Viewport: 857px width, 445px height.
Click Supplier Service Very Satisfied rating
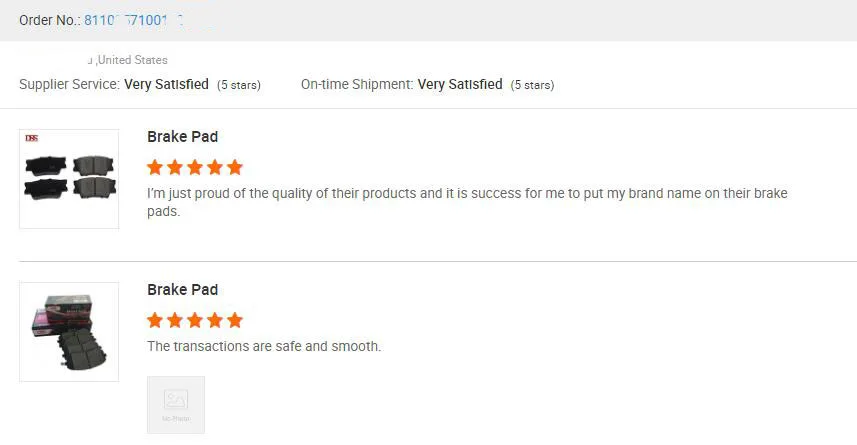tap(166, 85)
